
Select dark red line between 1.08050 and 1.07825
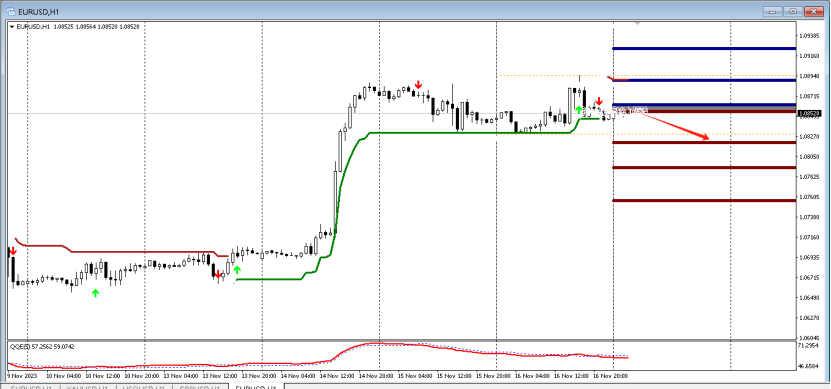(704, 167)
